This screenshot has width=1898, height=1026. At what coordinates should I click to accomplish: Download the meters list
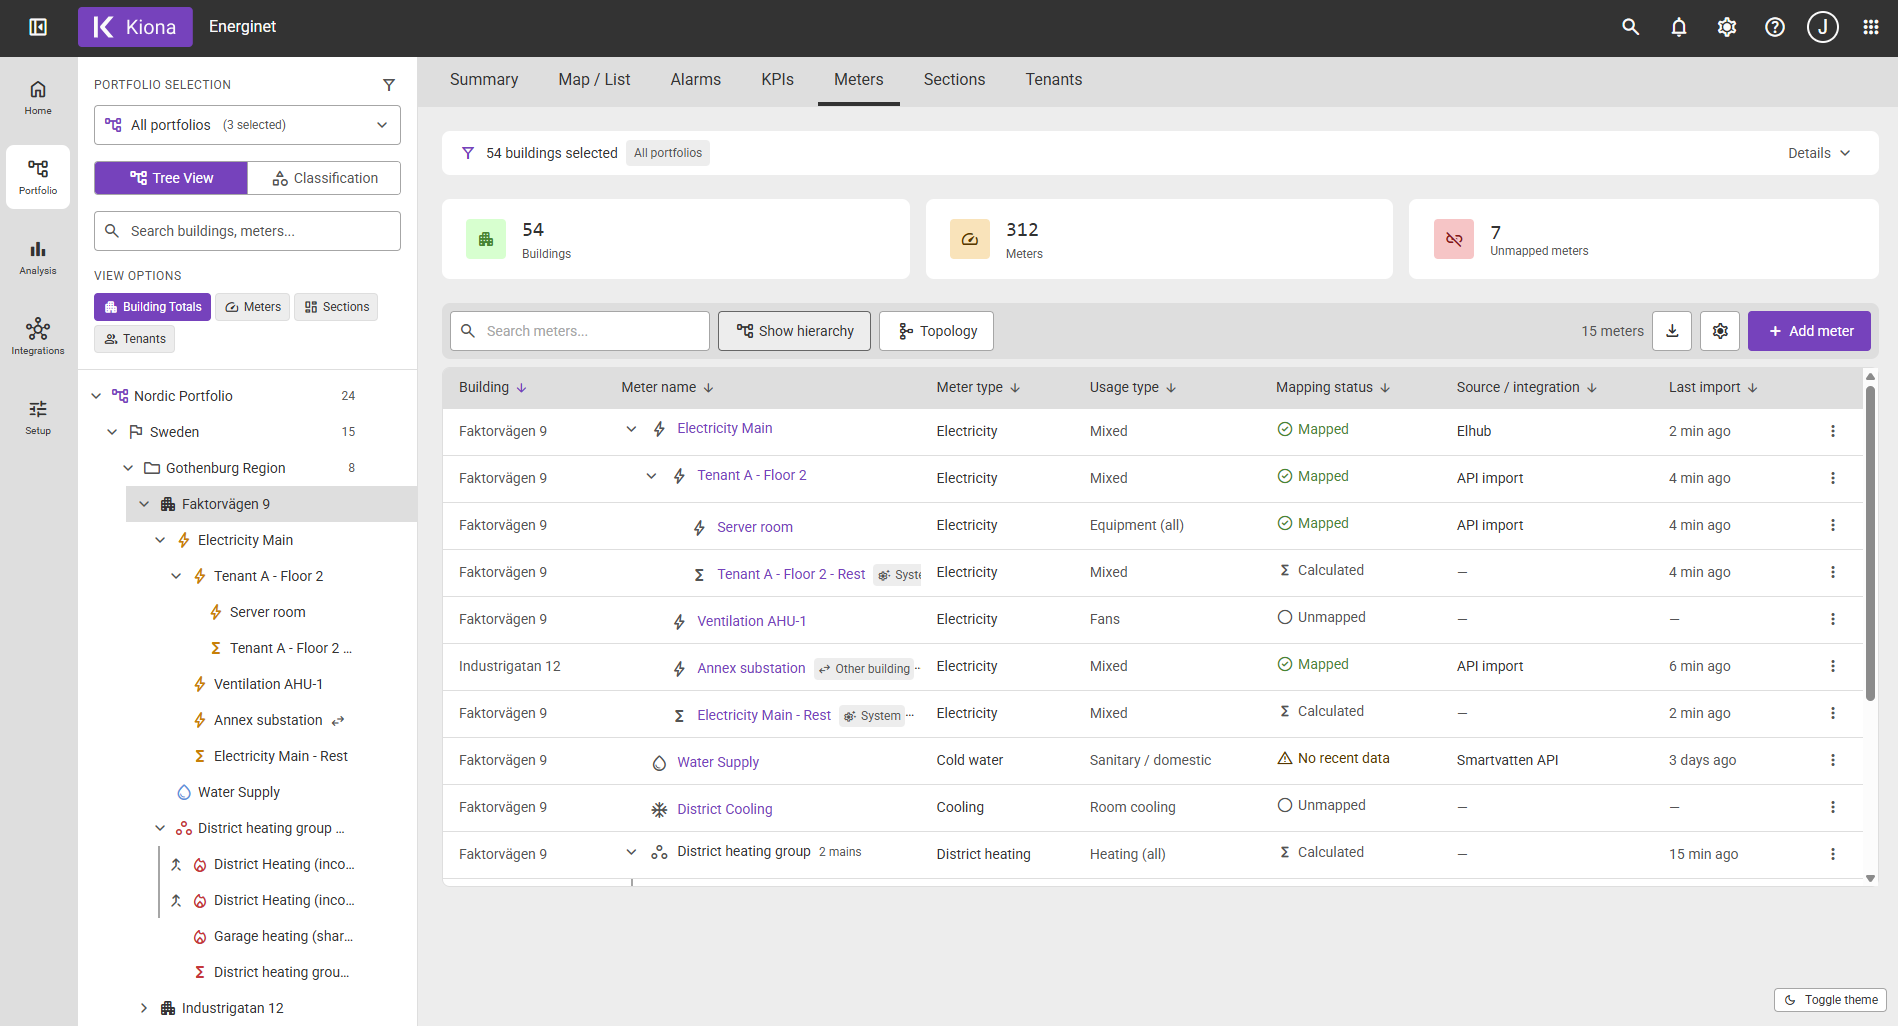pyautogui.click(x=1672, y=331)
